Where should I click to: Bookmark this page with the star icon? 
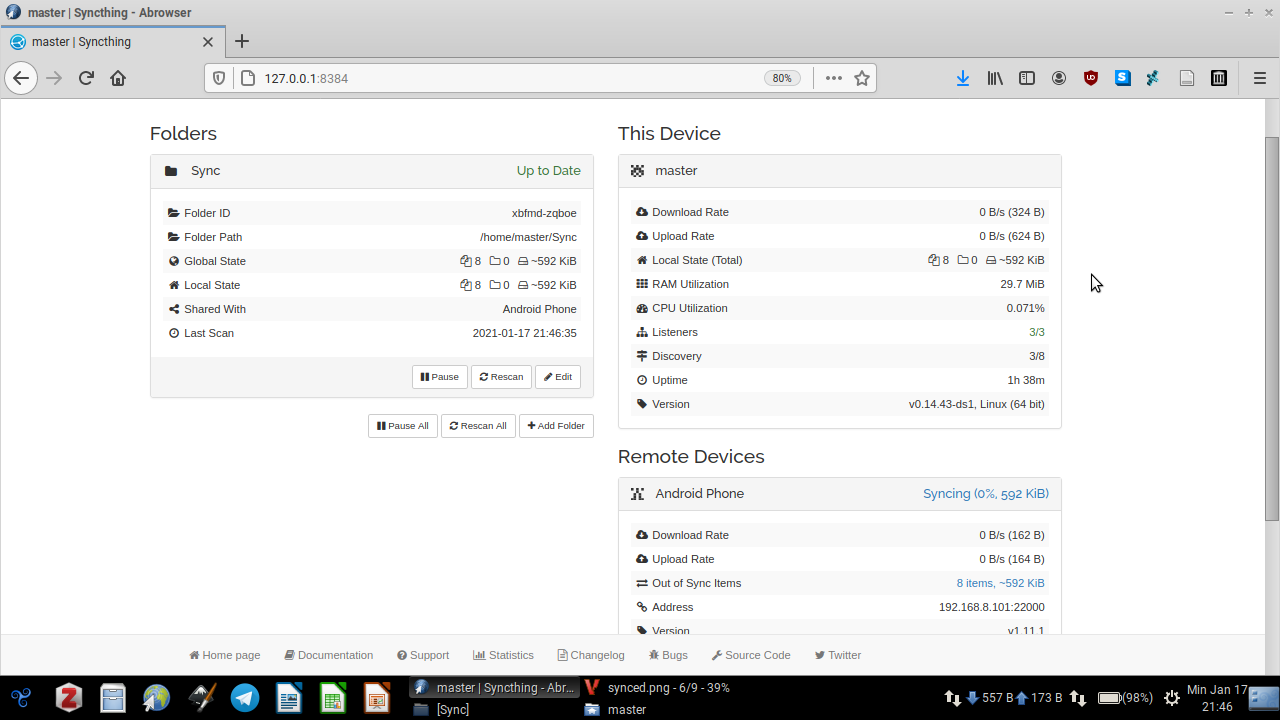tap(862, 78)
